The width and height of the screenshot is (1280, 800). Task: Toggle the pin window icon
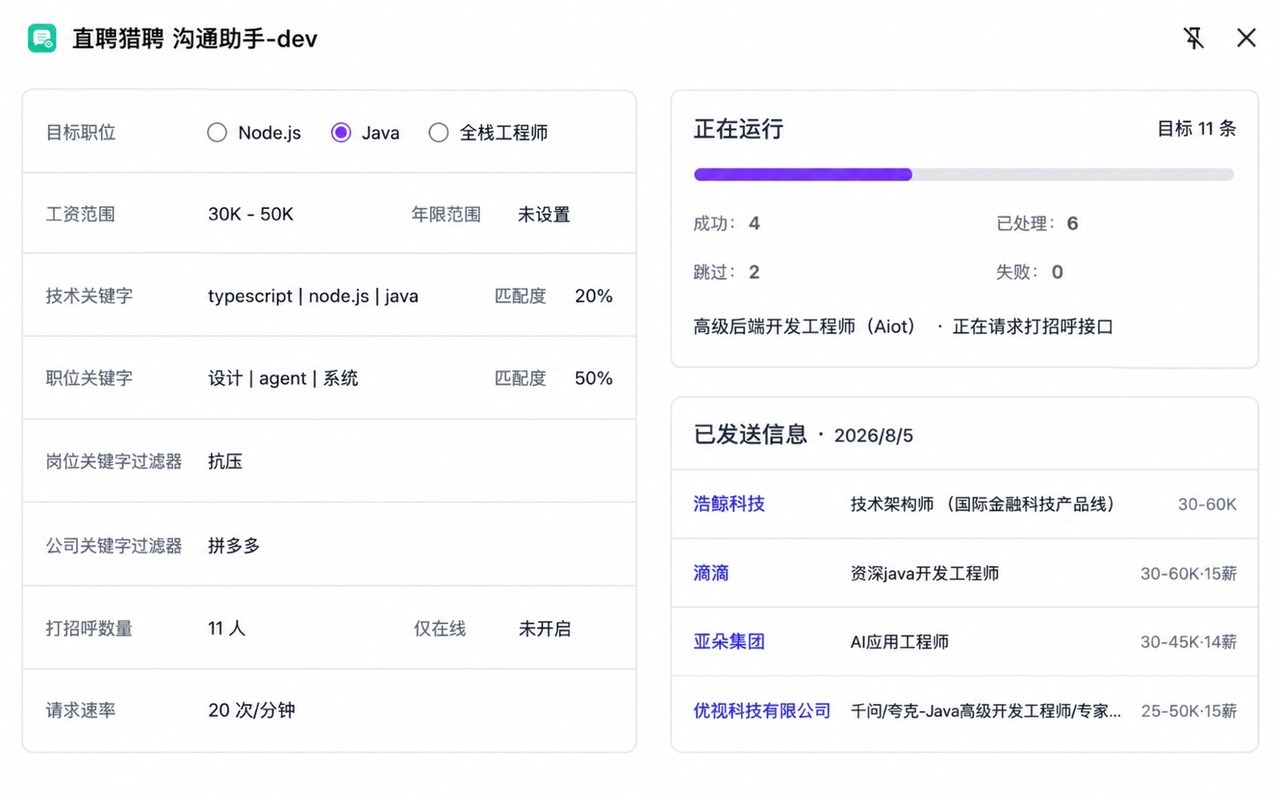point(1193,39)
